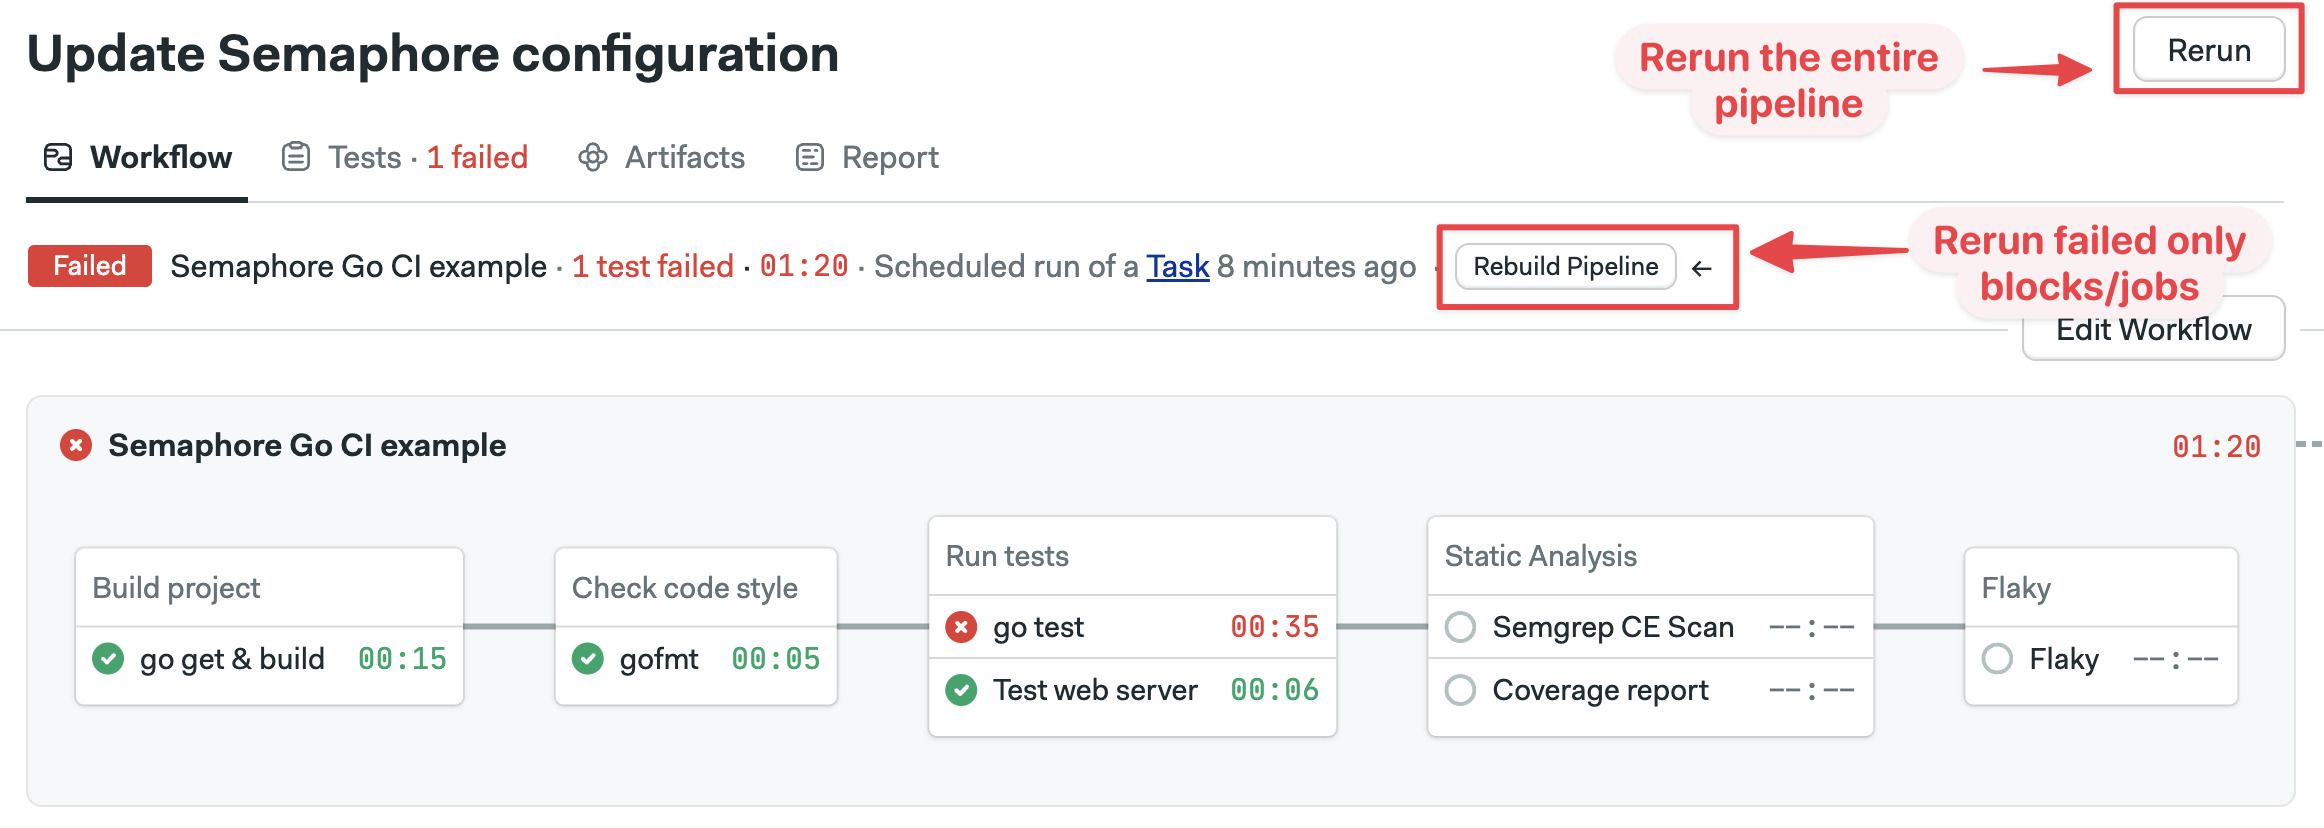Click the Tests clipboard icon

click(x=296, y=157)
